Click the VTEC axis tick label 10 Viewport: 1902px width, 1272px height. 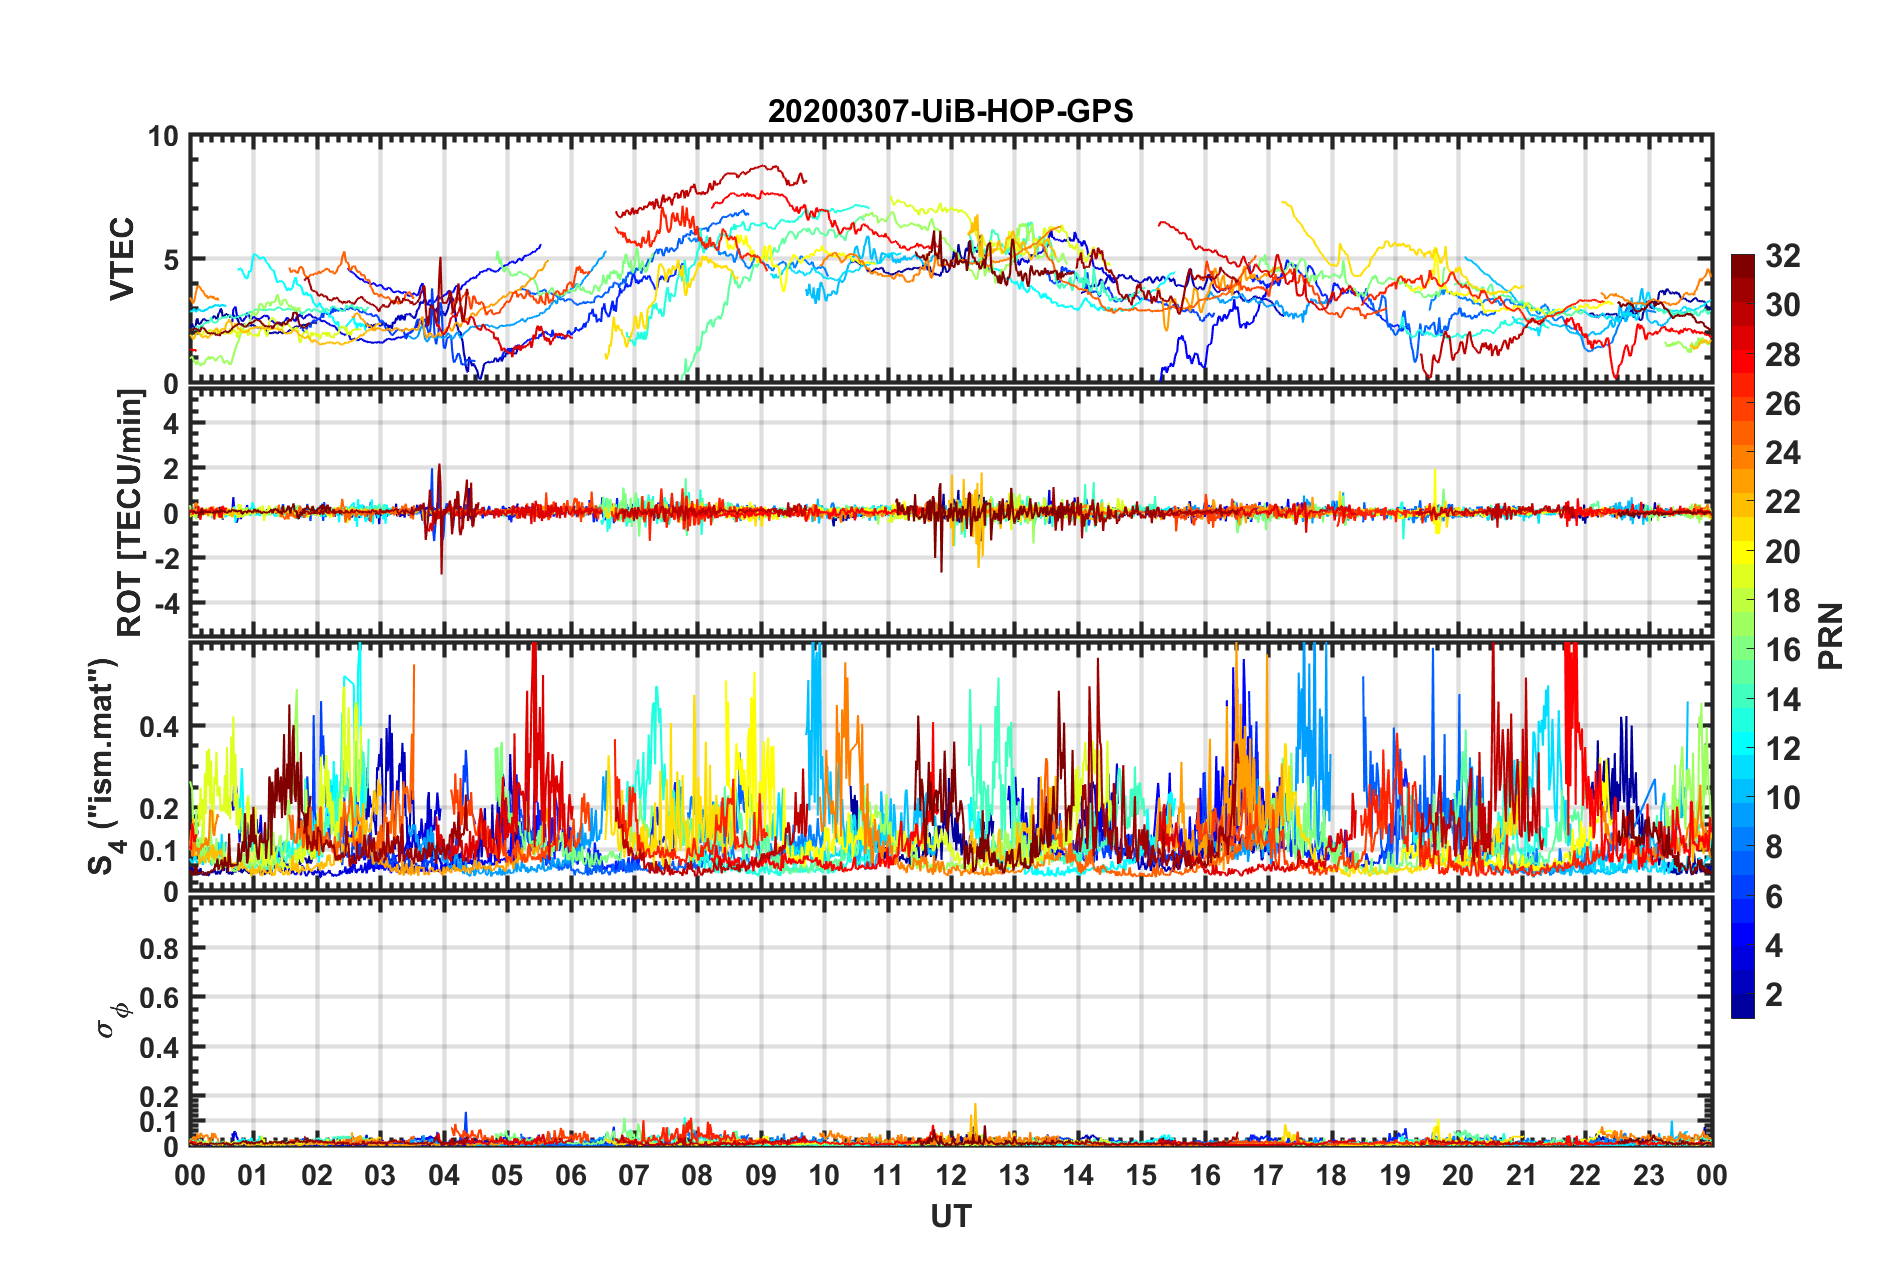click(x=162, y=137)
